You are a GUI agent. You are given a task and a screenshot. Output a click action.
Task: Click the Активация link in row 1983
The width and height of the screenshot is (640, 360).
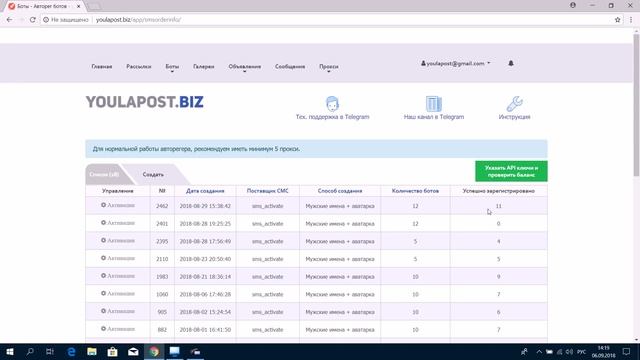tap(121, 276)
